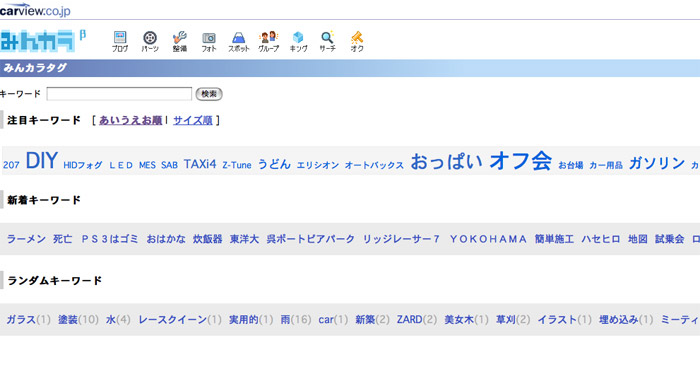Open the ラーメン new keyword
Viewport: 700px width, 379px height.
click(26, 239)
